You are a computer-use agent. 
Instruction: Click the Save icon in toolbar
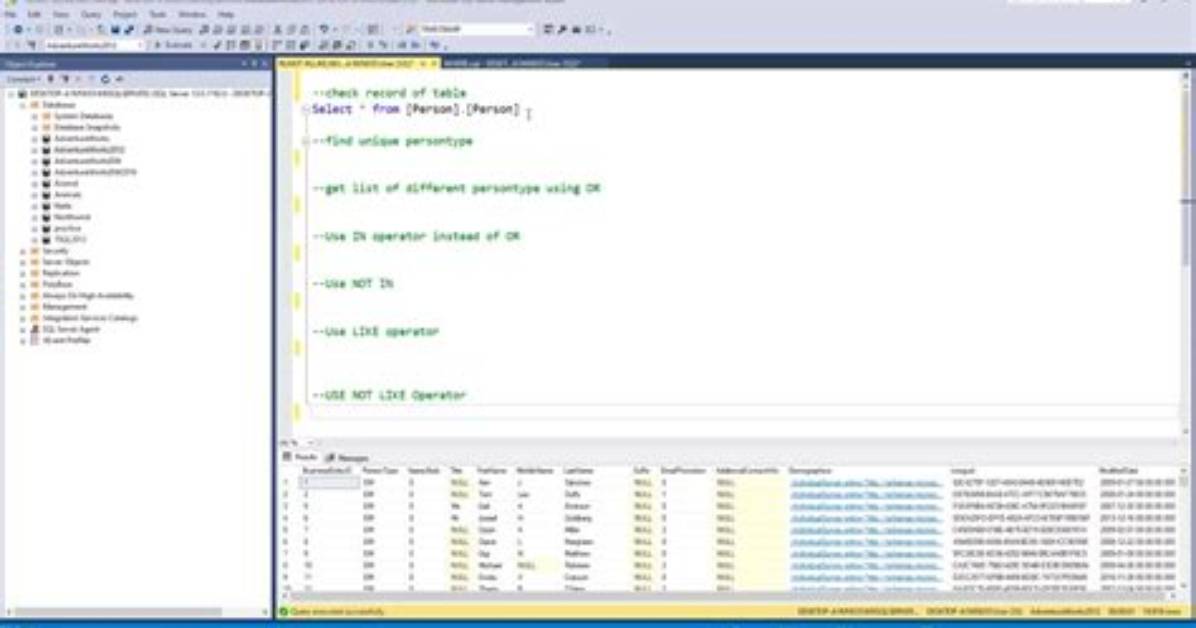115,30
